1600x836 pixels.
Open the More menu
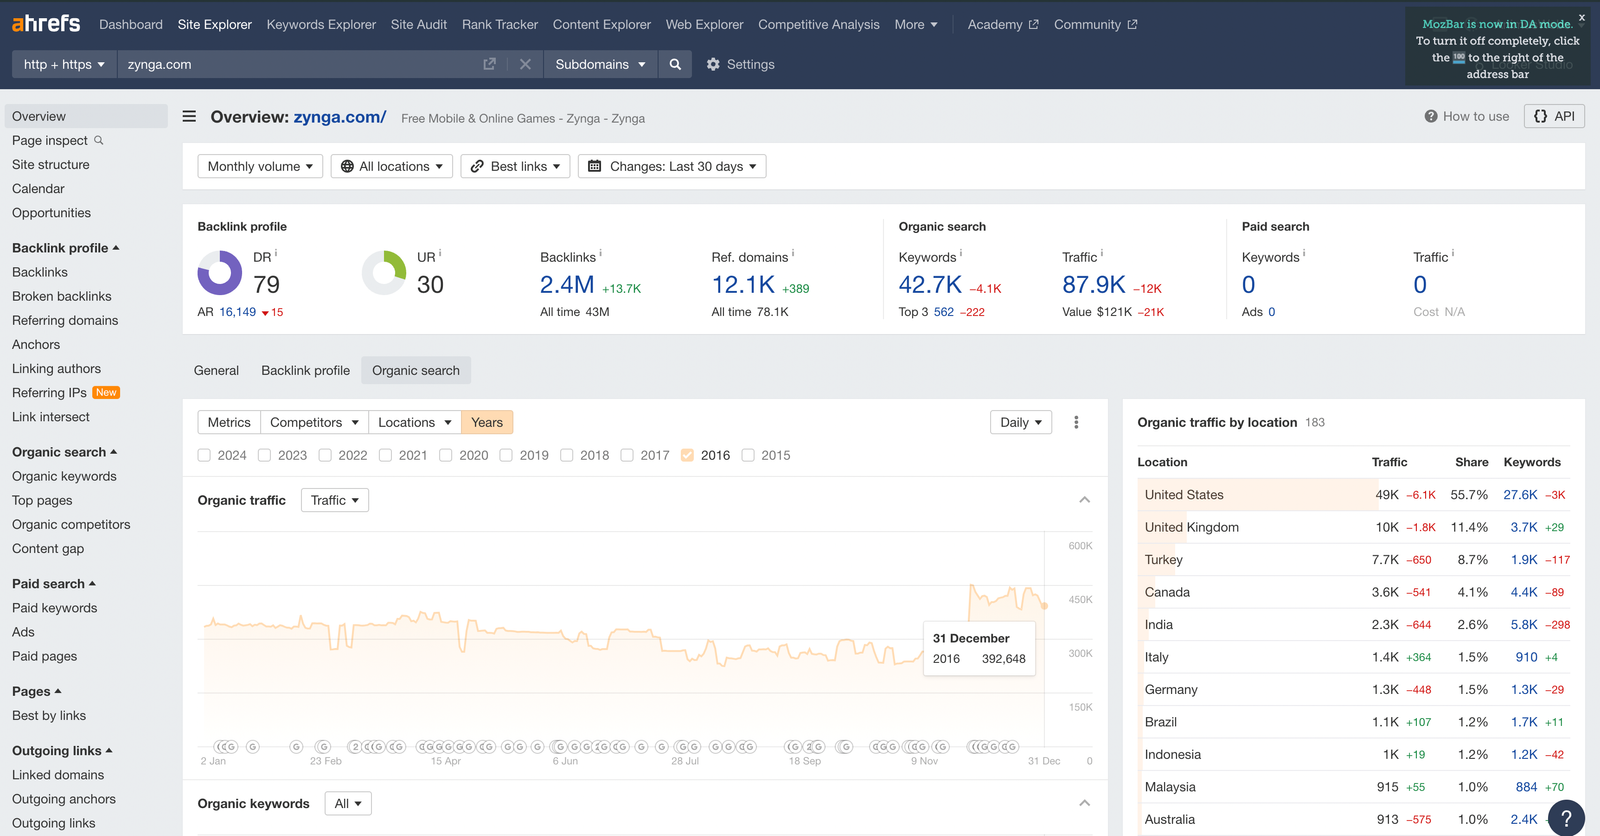coord(916,24)
